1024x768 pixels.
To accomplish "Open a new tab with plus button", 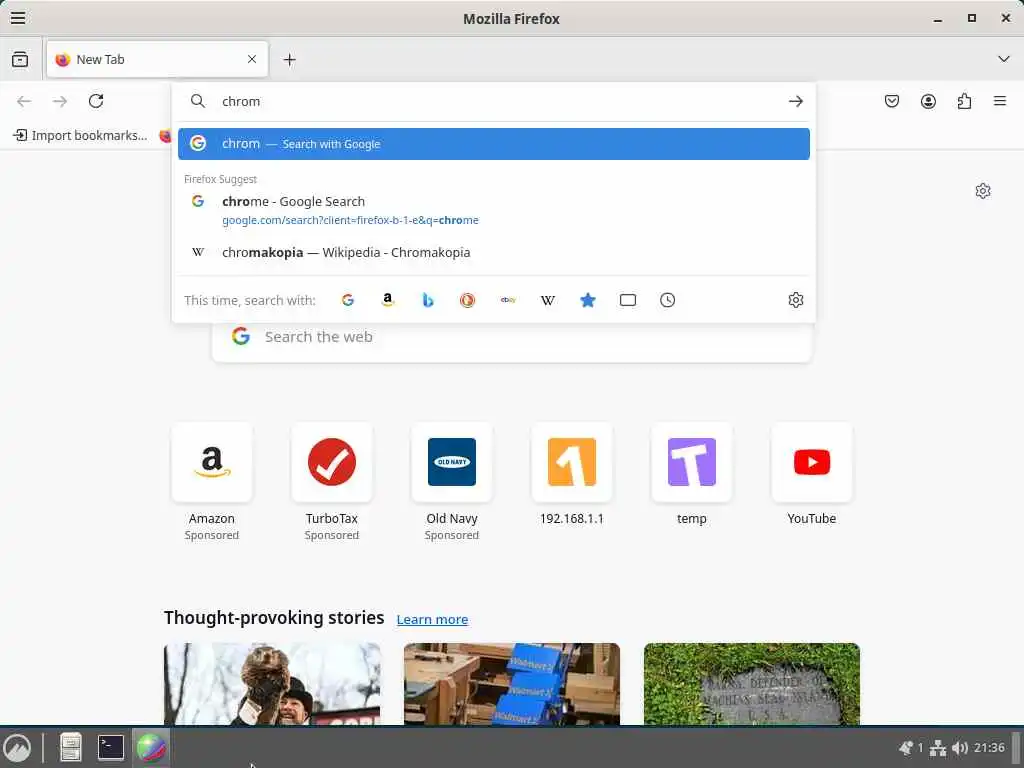I will (289, 60).
